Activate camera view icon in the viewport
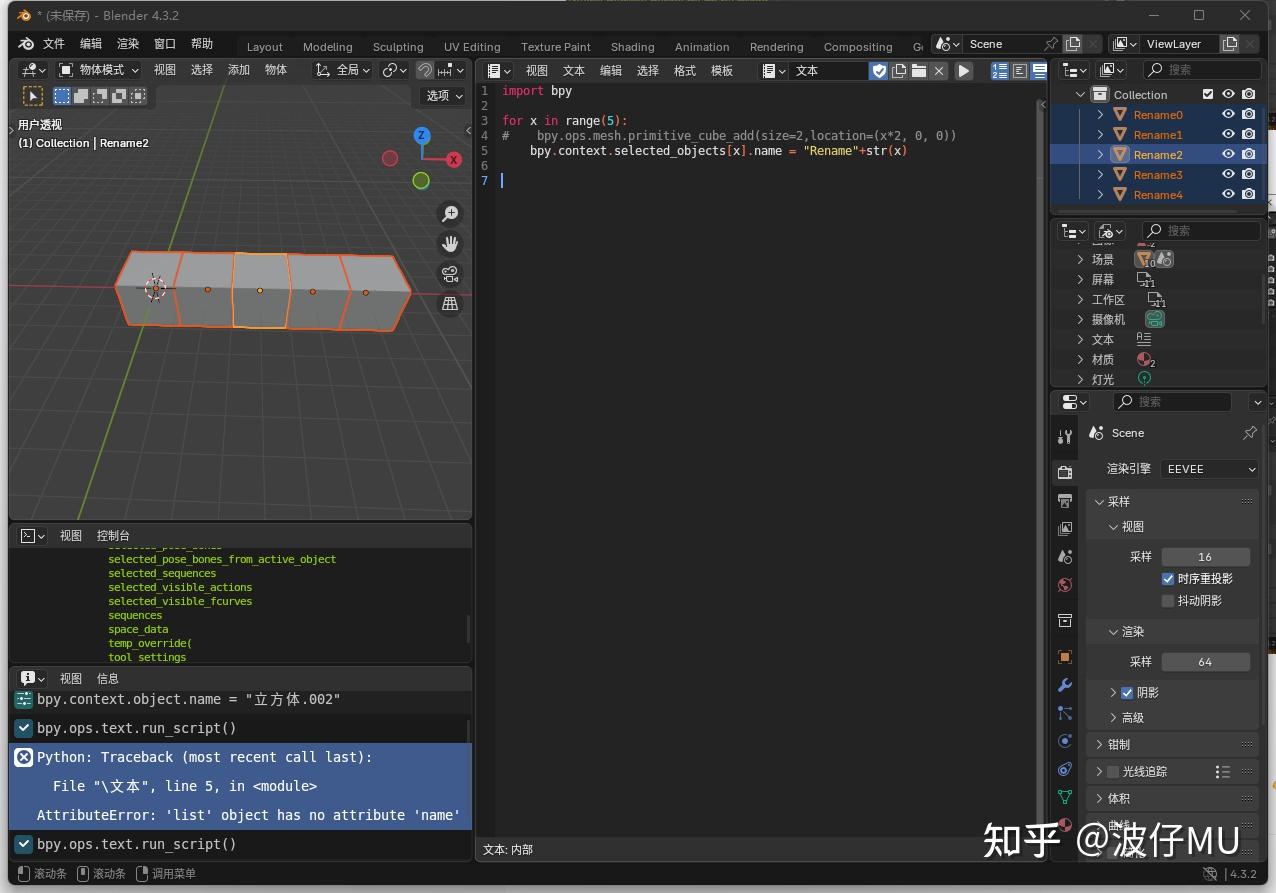The width and height of the screenshot is (1276, 893). (x=450, y=274)
